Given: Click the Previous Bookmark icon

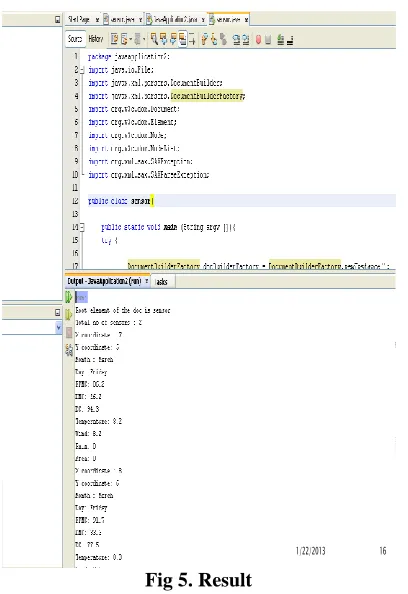Looking at the screenshot, I should tap(204, 39).
